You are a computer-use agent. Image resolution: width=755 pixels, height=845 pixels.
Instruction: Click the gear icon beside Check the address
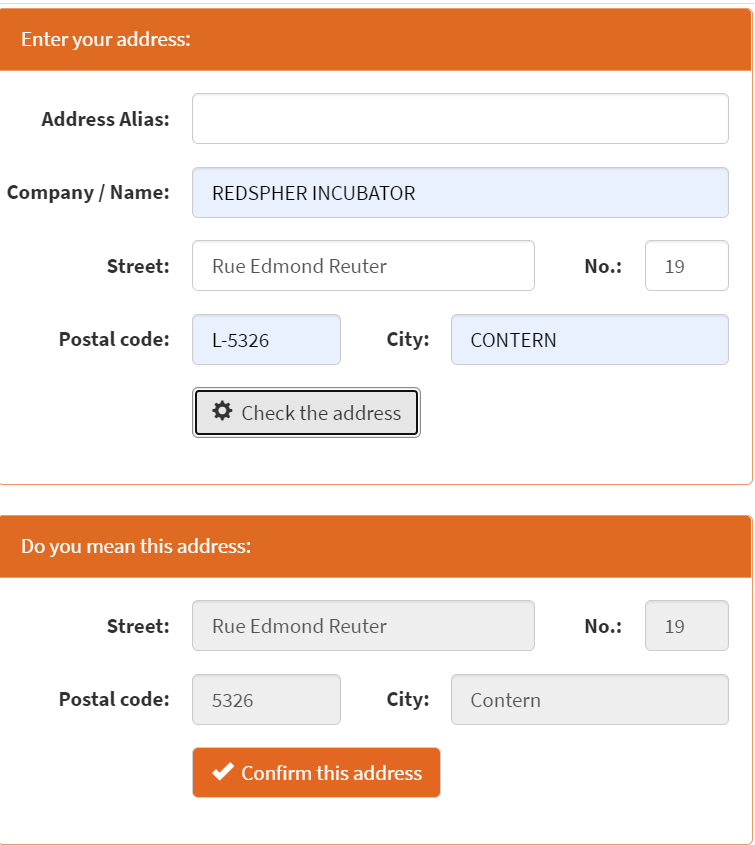point(221,411)
